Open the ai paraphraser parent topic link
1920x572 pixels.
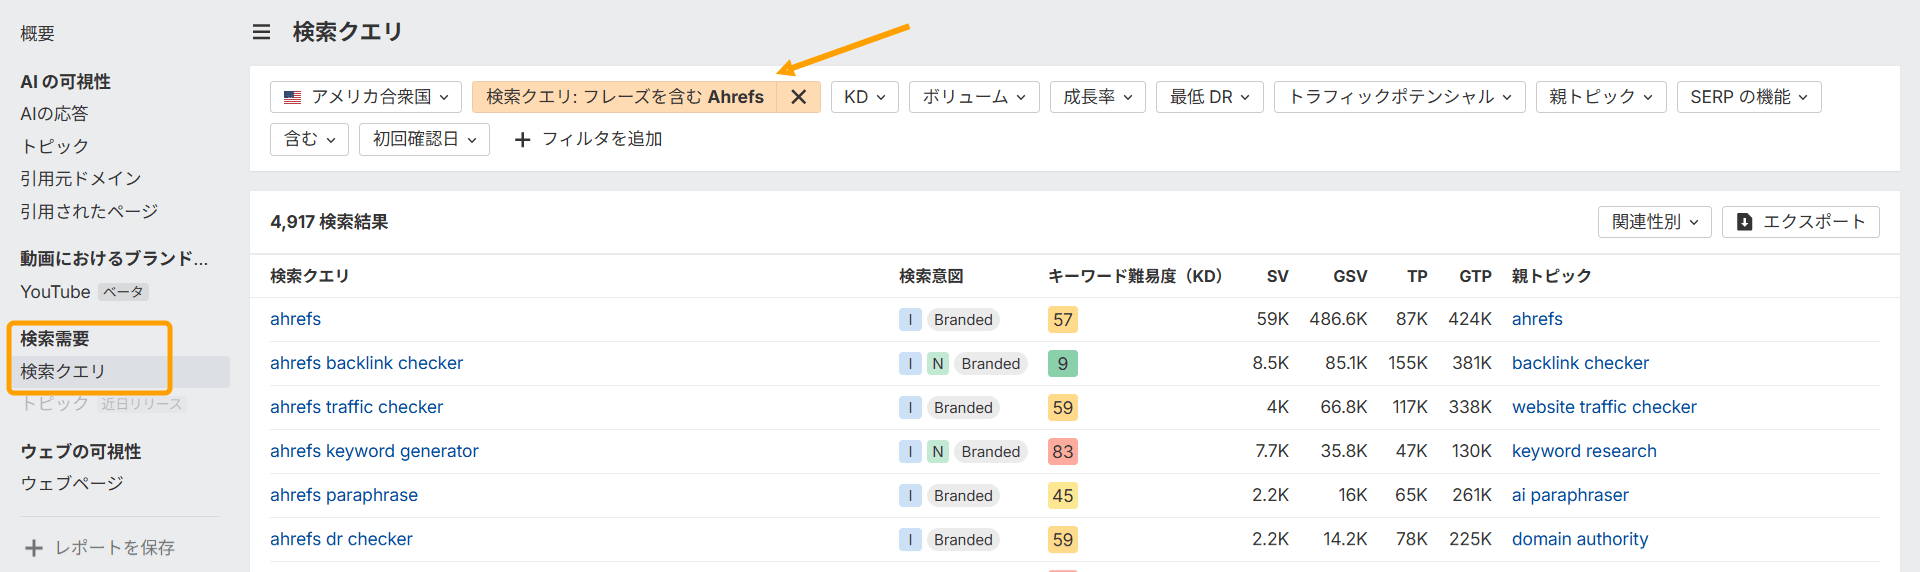1570,495
